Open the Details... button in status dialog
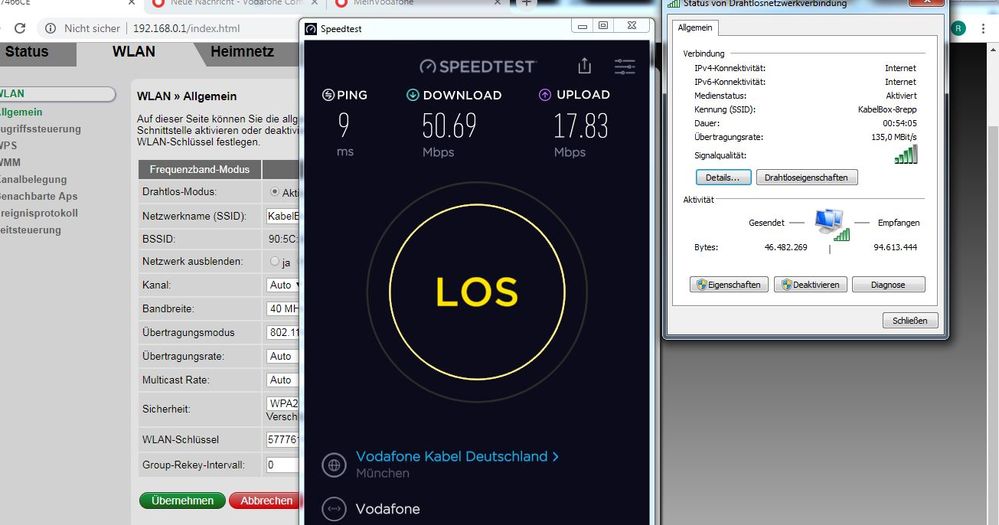The image size is (999, 525). [x=723, y=177]
